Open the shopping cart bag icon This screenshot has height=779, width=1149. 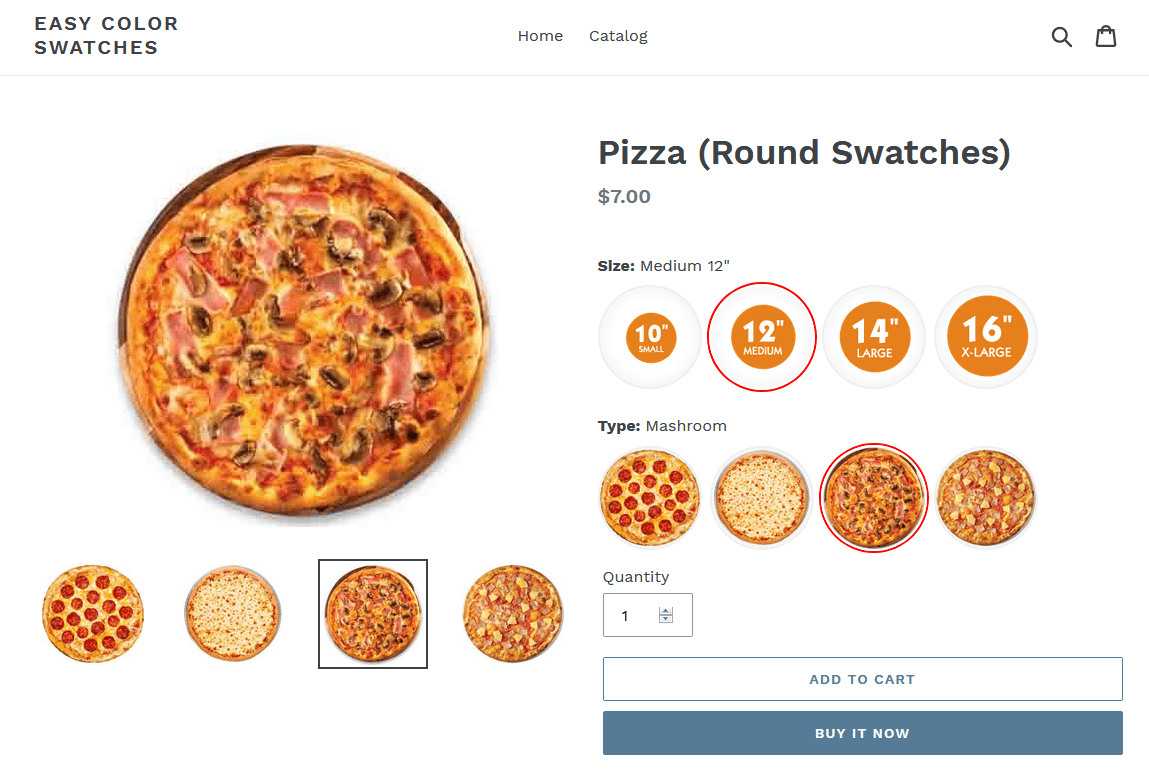(x=1105, y=37)
